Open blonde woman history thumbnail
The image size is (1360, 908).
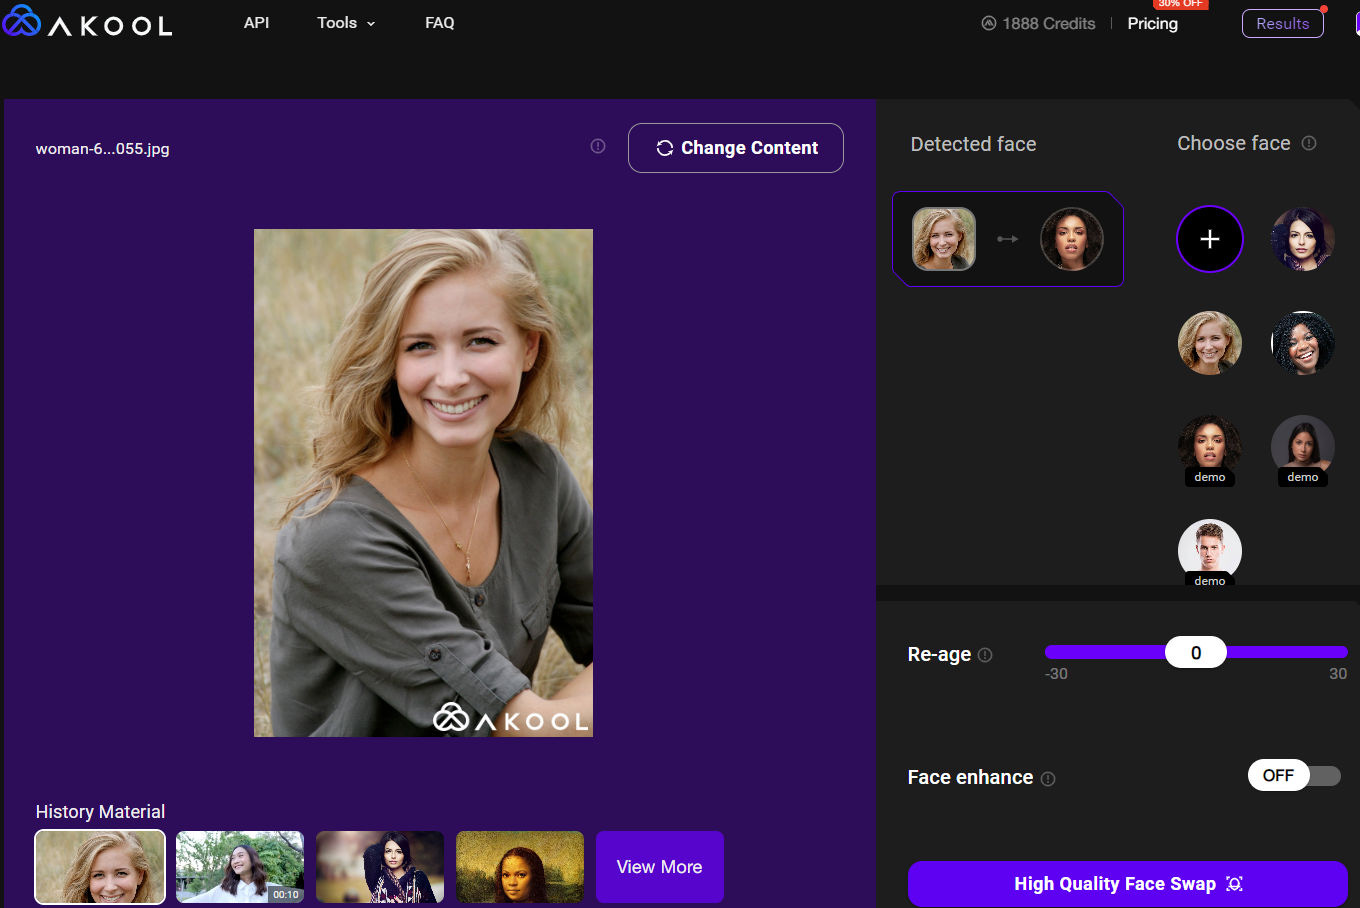coord(100,867)
